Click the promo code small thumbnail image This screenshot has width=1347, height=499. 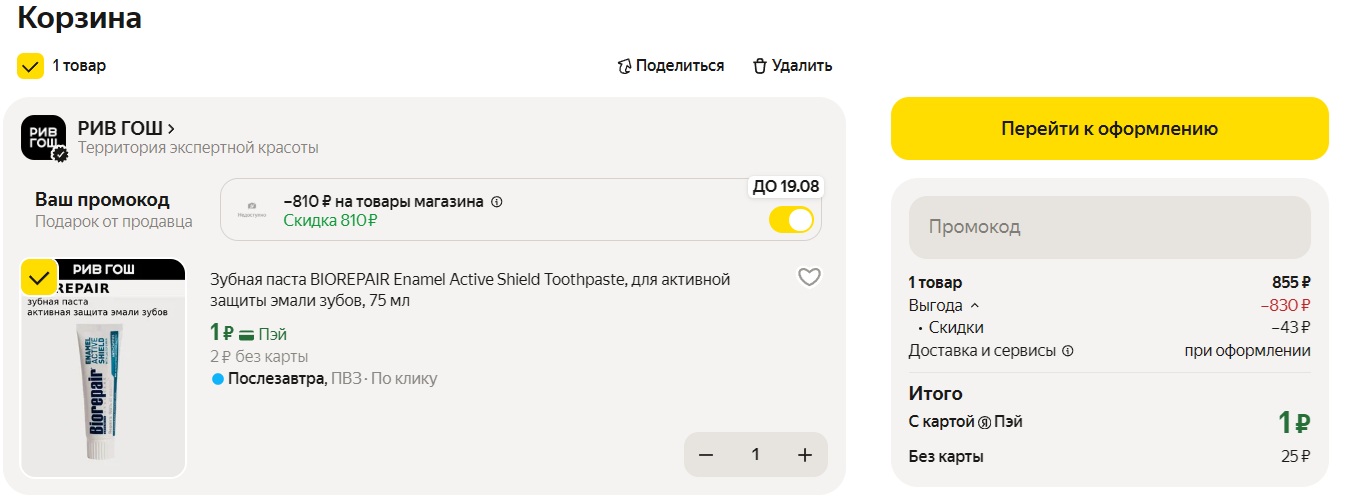pos(252,210)
